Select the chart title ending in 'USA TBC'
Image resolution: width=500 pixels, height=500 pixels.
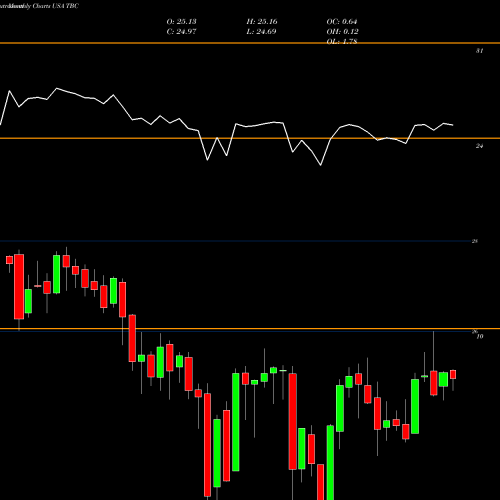tap(39, 6)
